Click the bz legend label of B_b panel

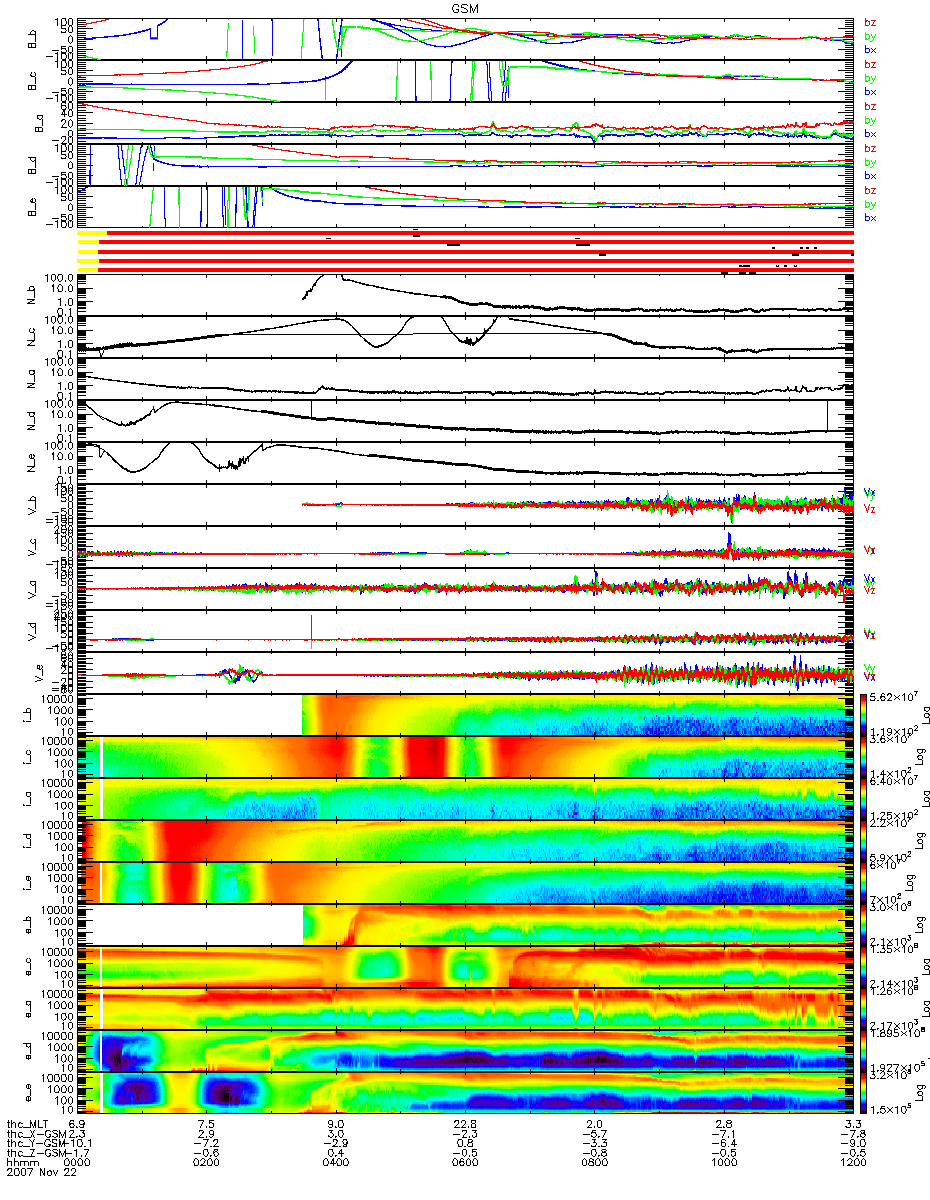(x=870, y=22)
